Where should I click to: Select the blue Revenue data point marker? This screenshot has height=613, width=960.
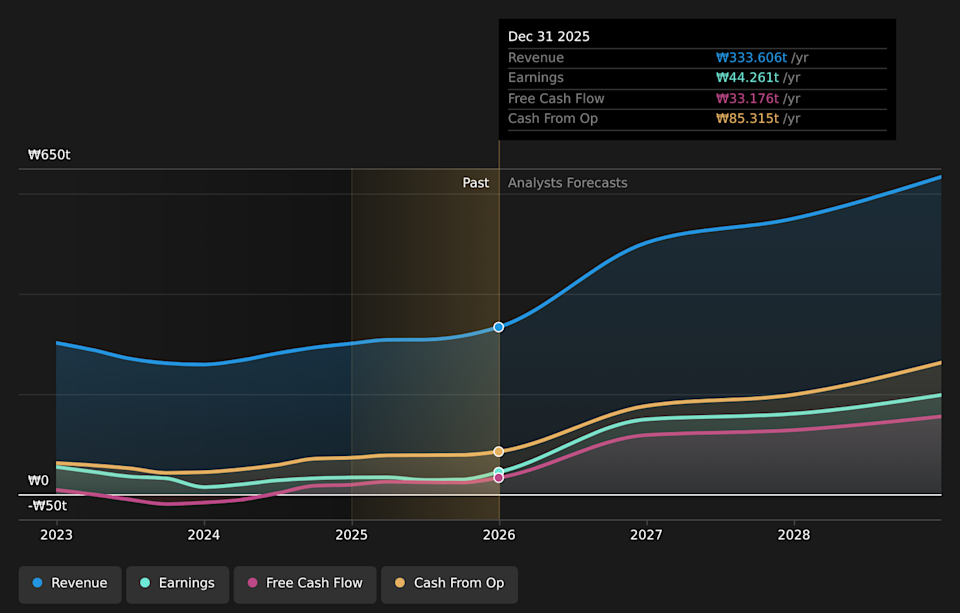pyautogui.click(x=498, y=326)
